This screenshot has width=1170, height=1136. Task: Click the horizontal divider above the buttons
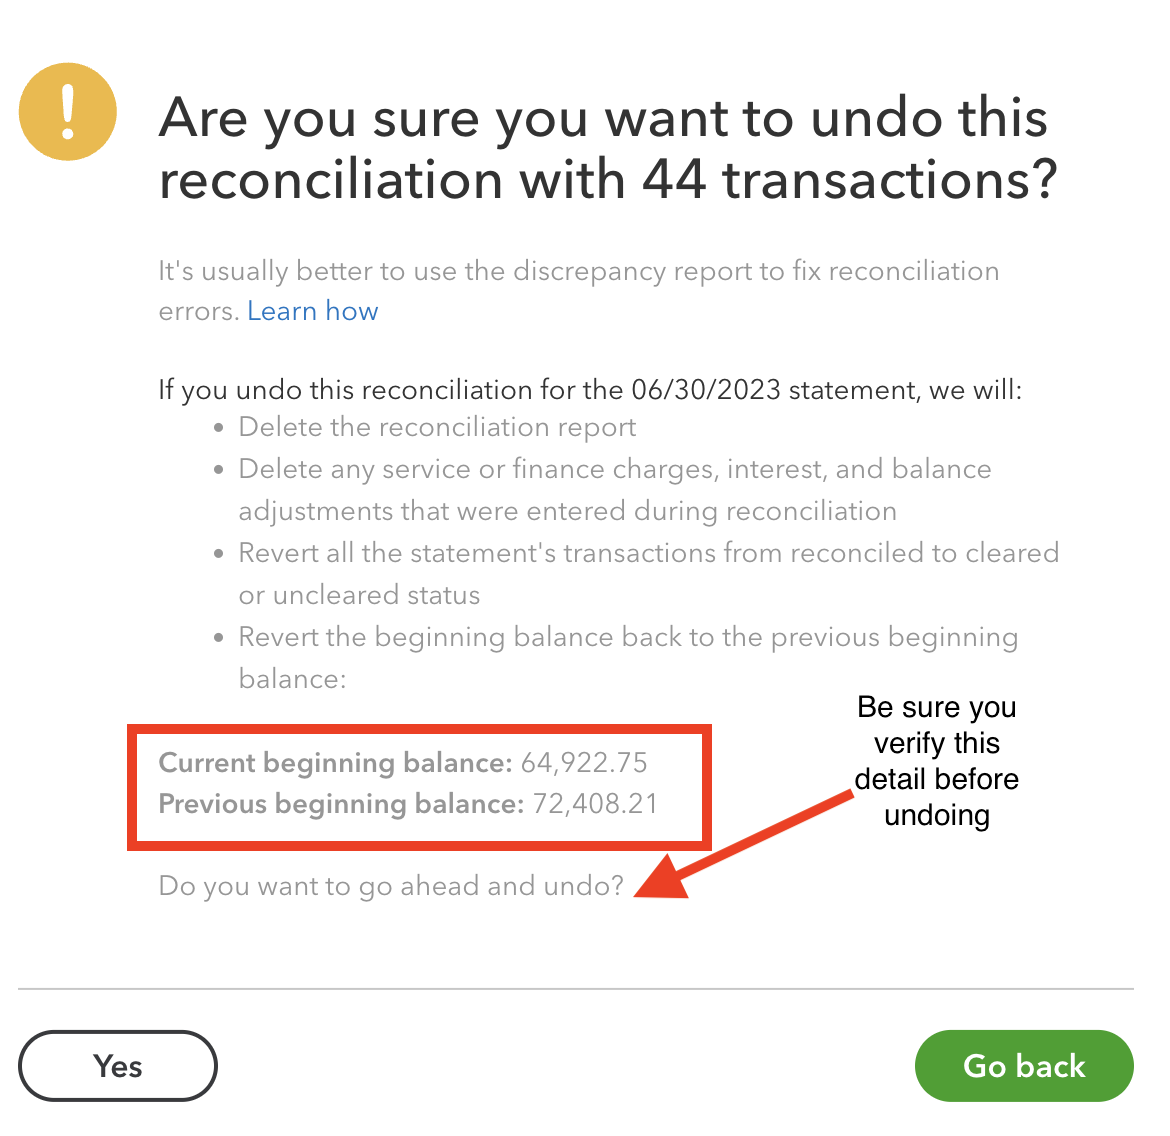575,989
